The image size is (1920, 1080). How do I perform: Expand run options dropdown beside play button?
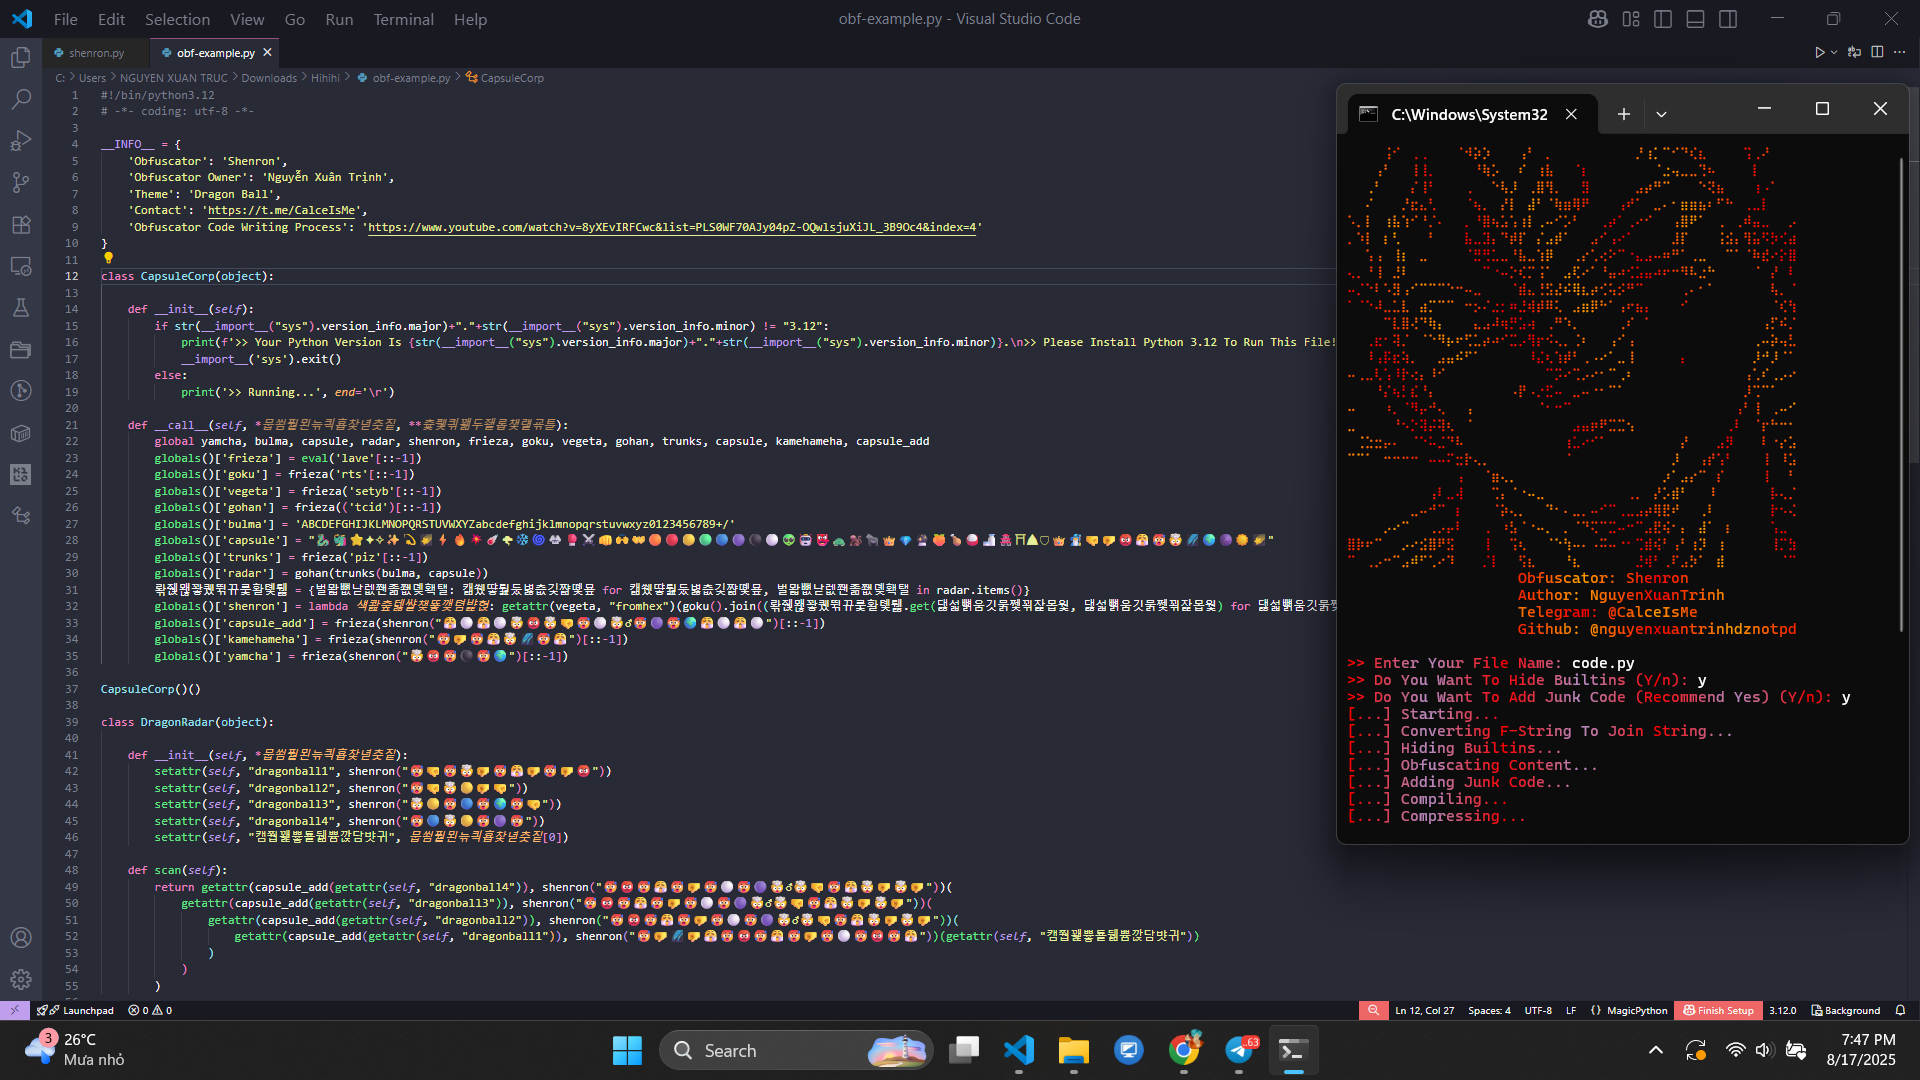[x=1834, y=52]
